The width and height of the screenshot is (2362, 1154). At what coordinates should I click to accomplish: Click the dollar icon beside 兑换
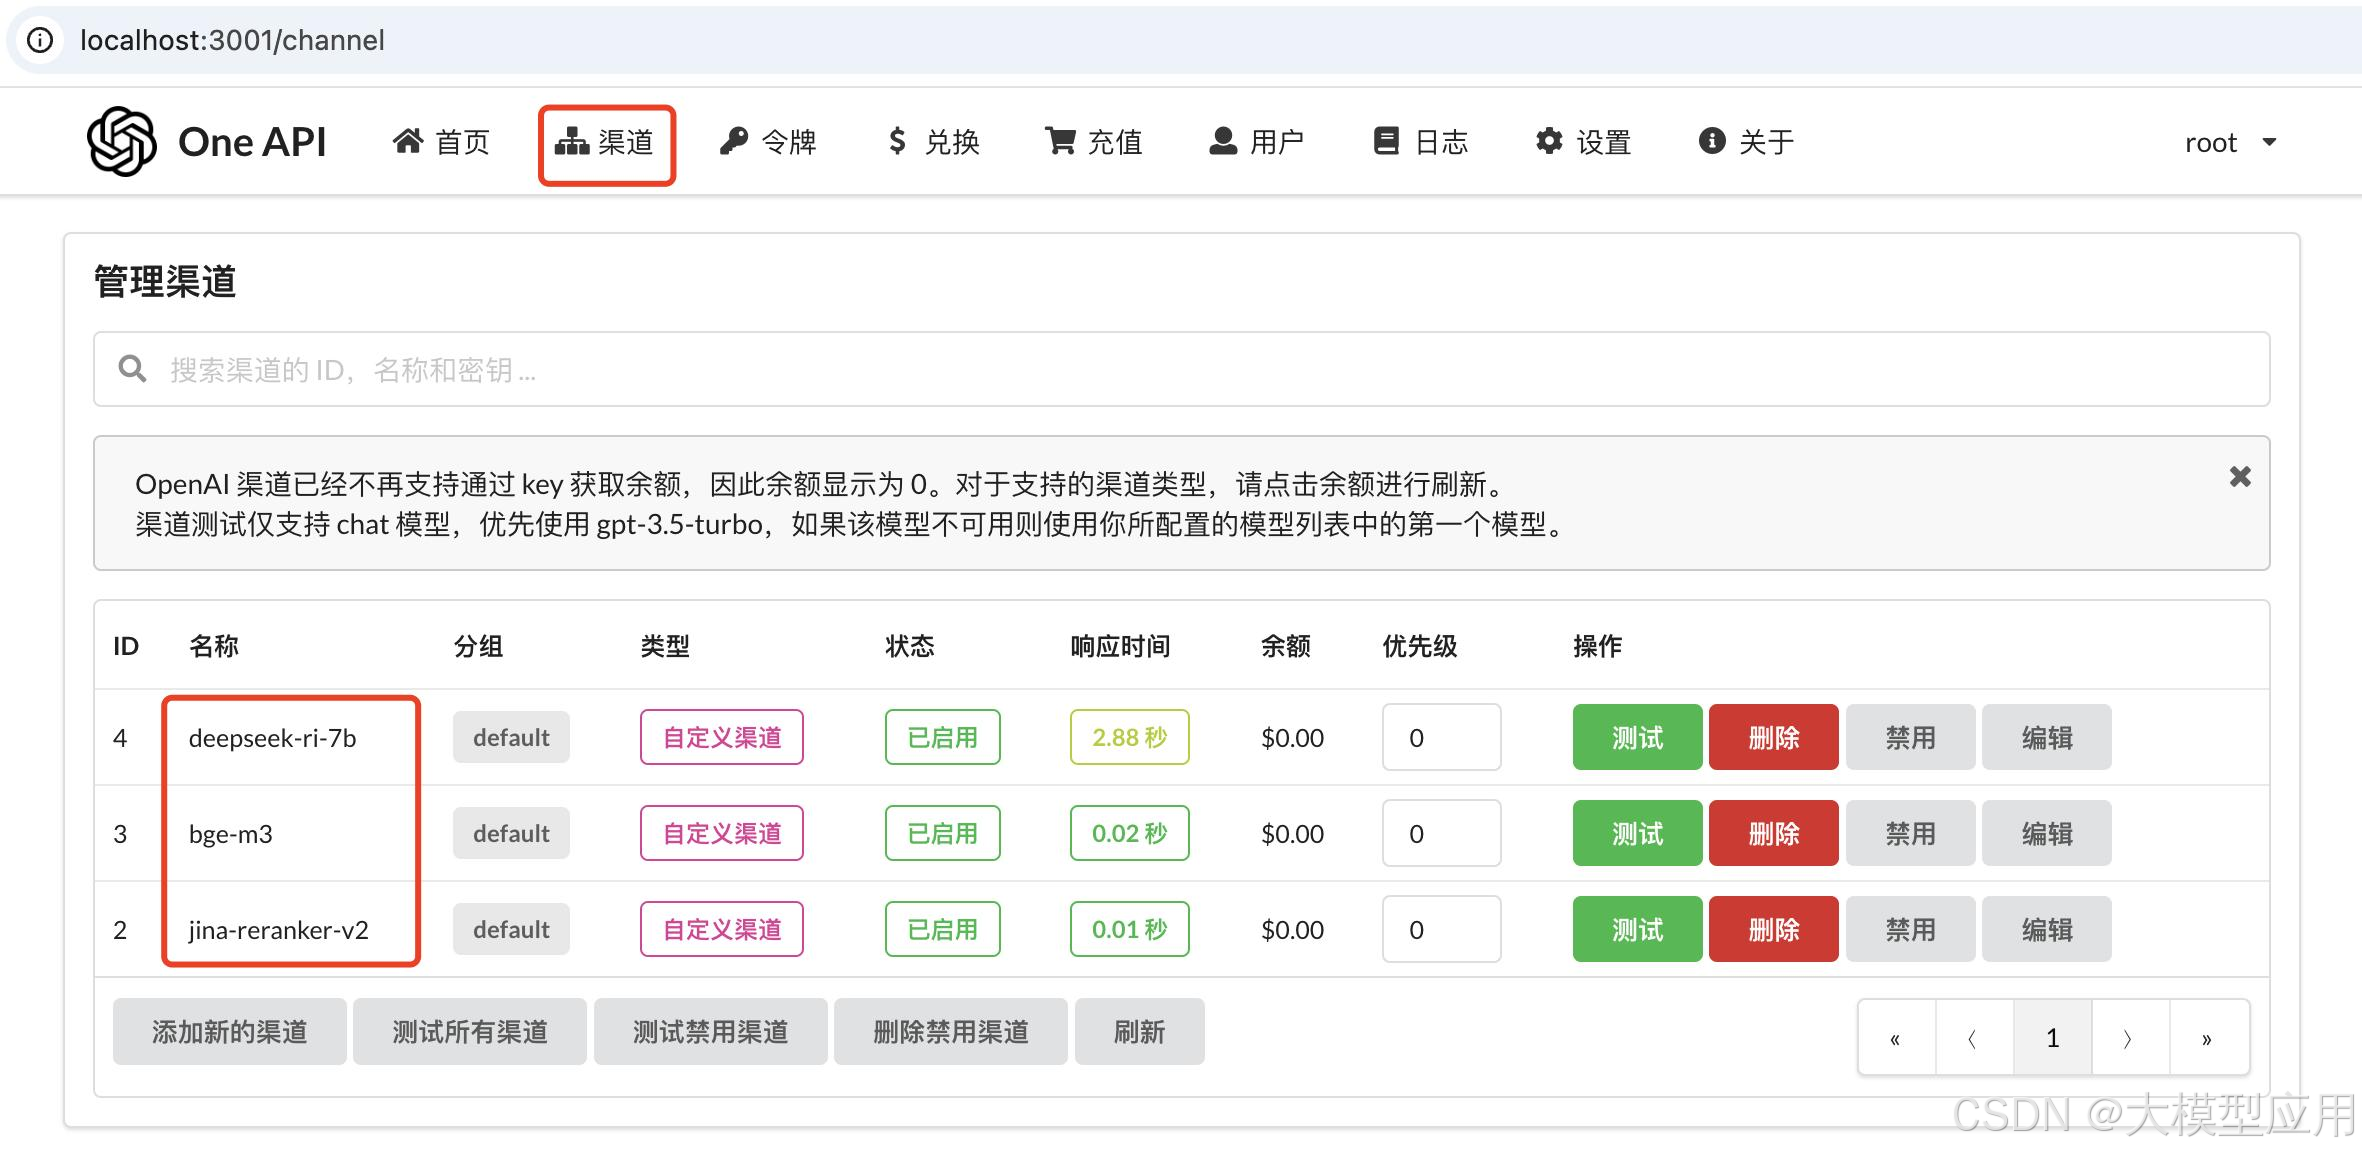896,140
